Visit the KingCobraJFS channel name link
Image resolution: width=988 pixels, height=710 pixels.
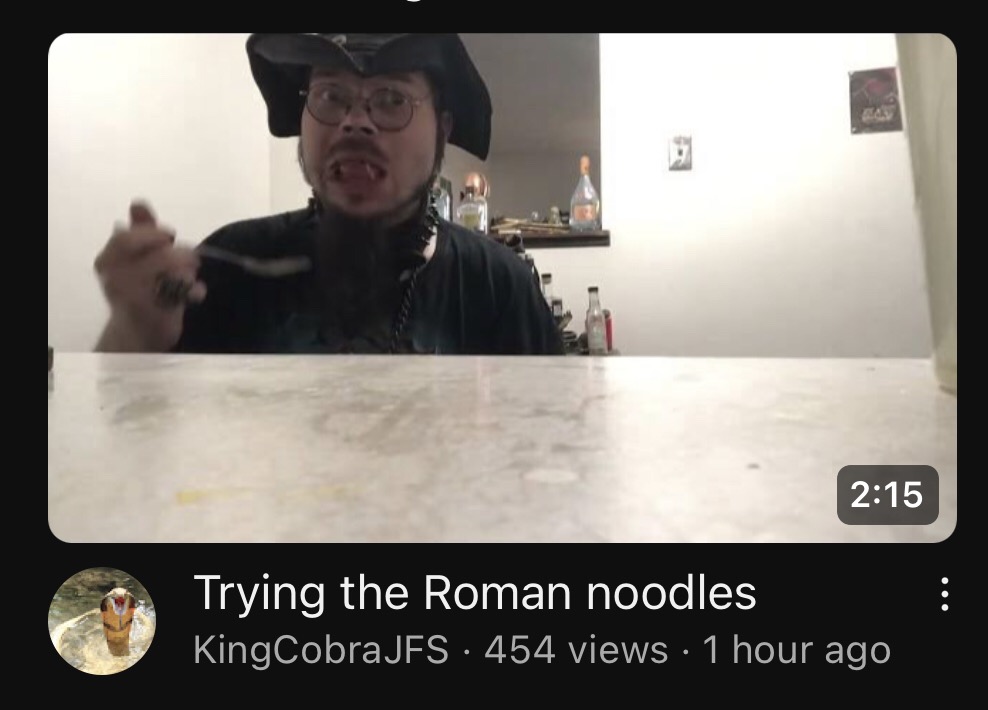tap(321, 649)
